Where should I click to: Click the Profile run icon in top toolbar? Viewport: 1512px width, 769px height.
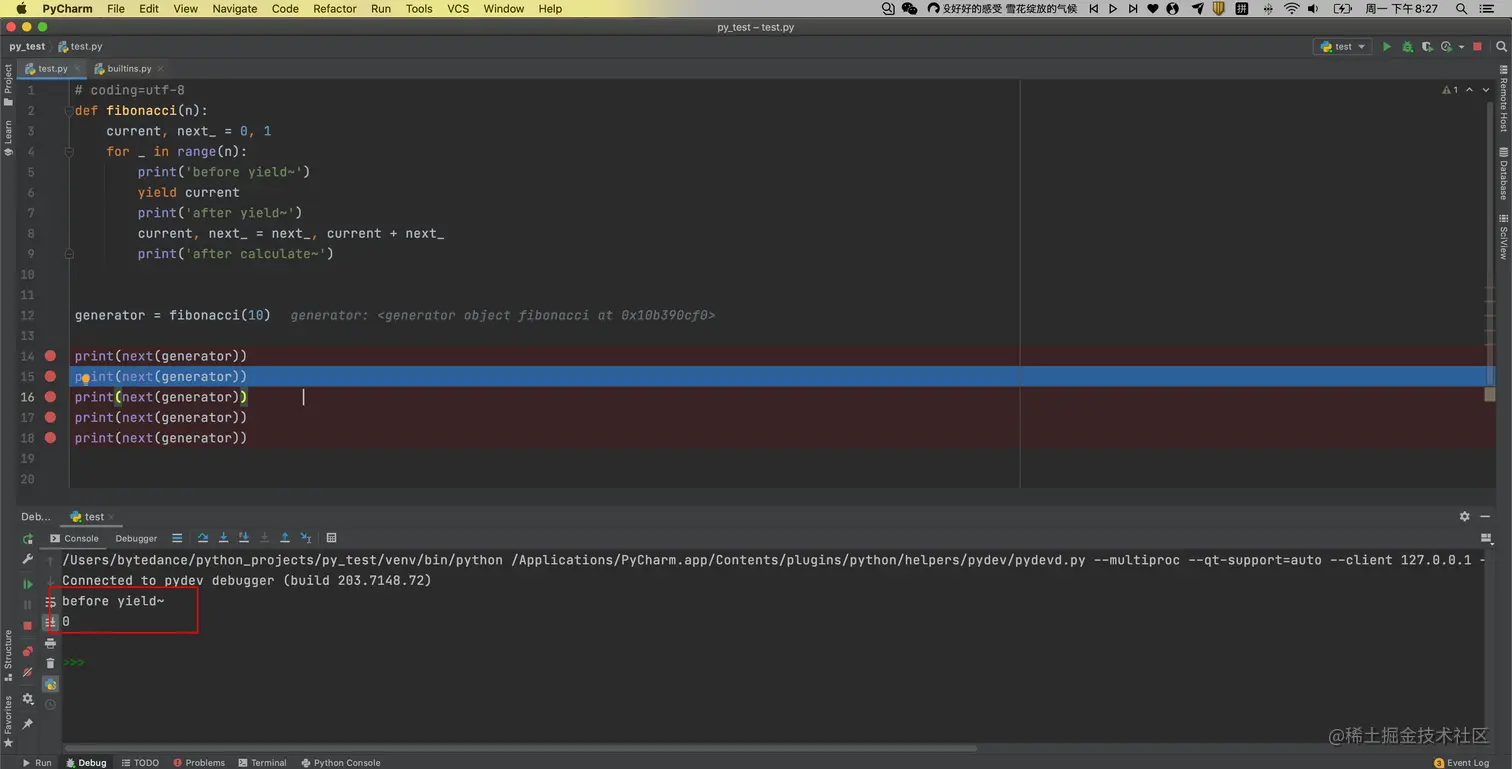point(1448,47)
